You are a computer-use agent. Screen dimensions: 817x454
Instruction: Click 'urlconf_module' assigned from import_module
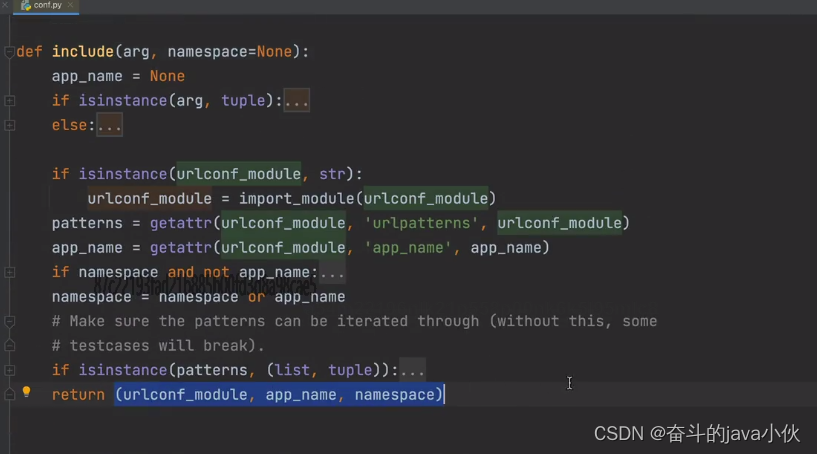click(150, 199)
